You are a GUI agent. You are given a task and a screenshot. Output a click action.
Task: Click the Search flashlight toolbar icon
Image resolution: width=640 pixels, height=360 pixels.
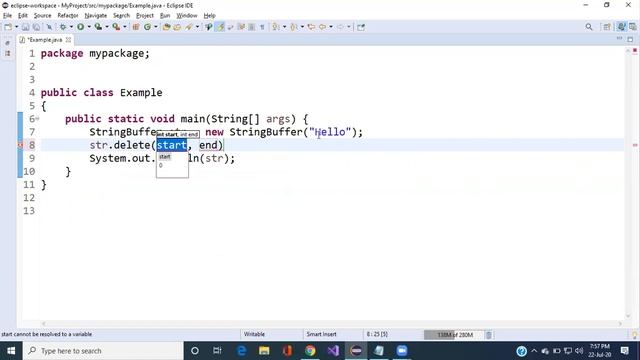[x=189, y=27]
